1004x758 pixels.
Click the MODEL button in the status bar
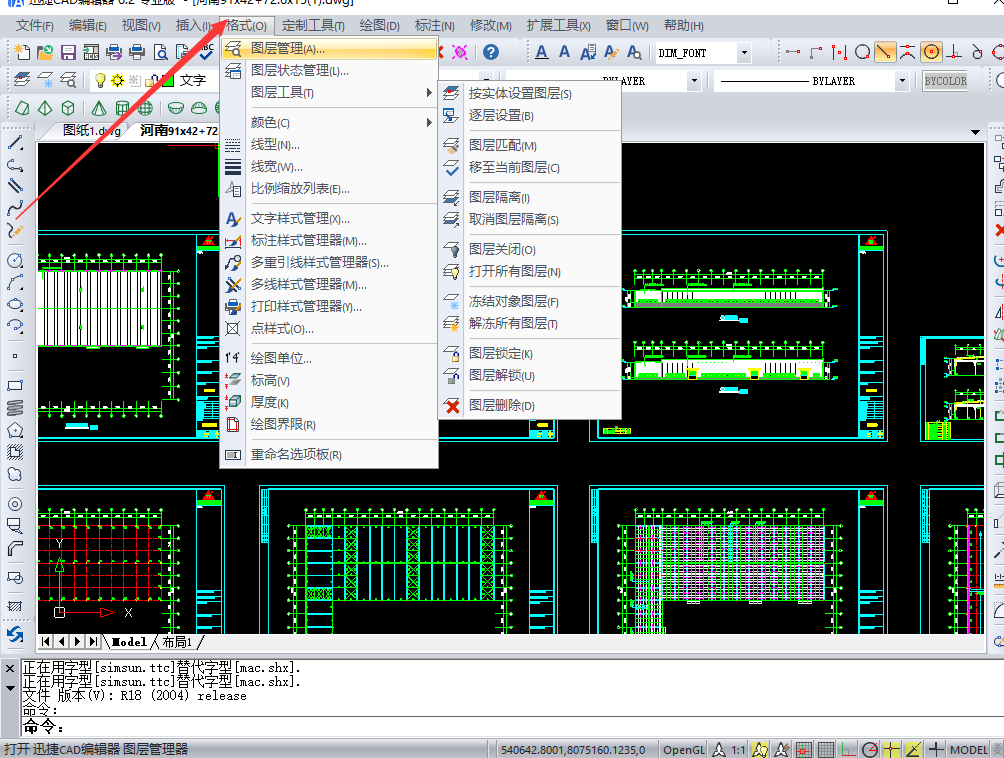(x=969, y=747)
